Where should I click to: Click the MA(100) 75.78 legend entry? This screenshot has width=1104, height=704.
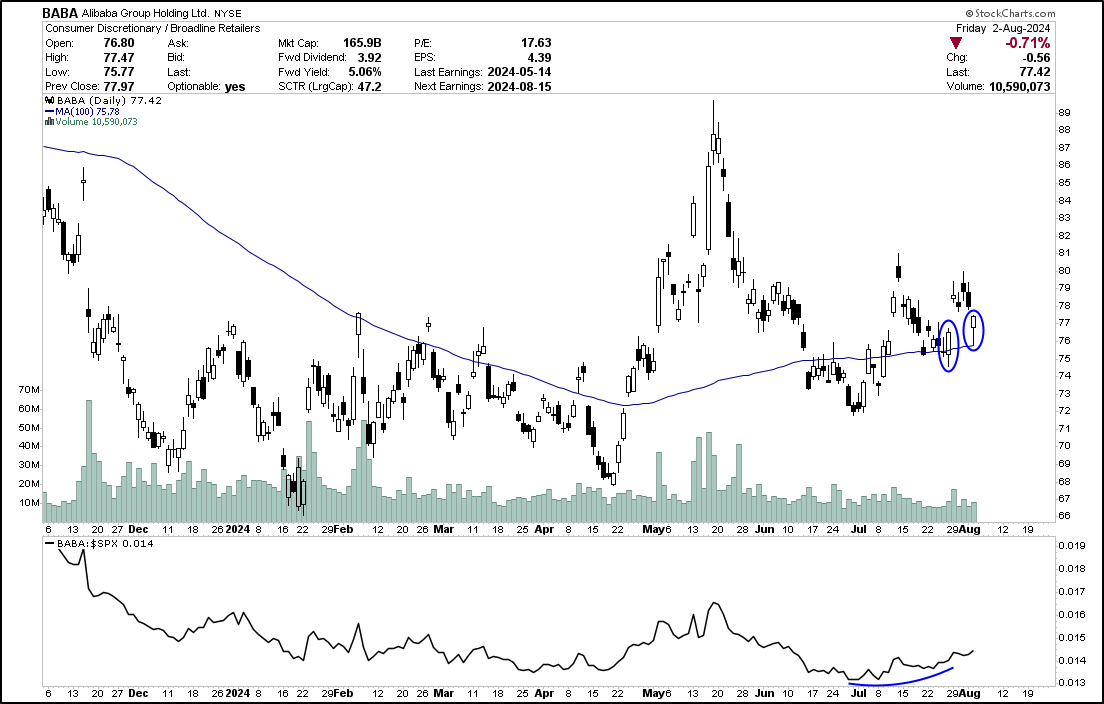pyautogui.click(x=82, y=111)
